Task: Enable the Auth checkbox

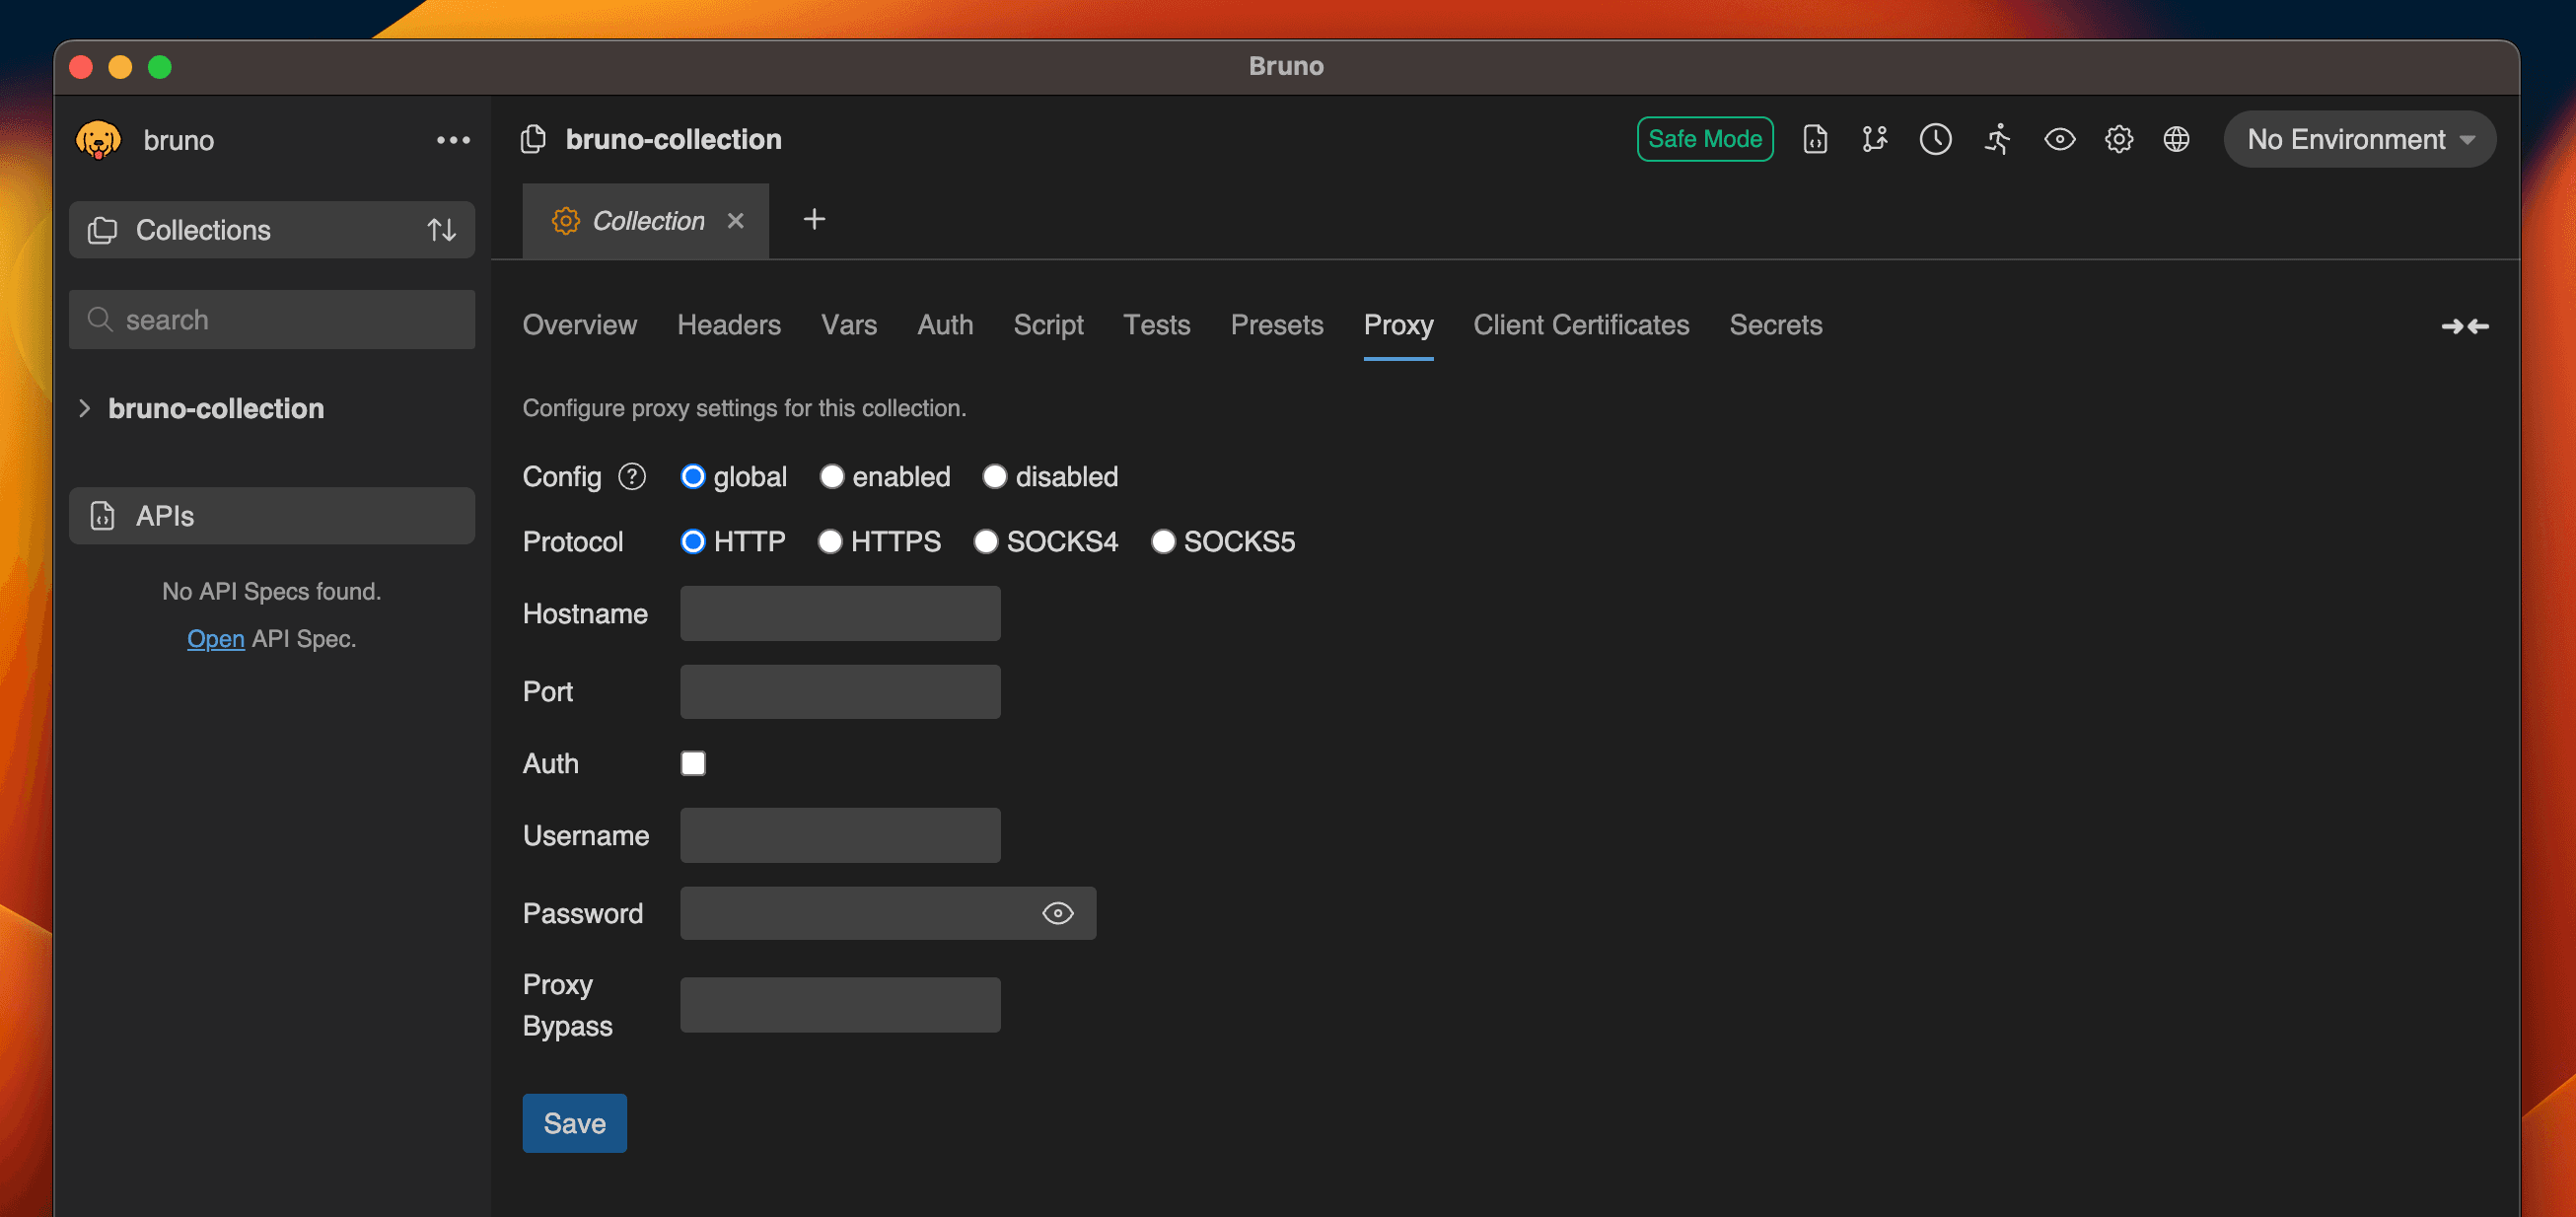Action: [693, 763]
